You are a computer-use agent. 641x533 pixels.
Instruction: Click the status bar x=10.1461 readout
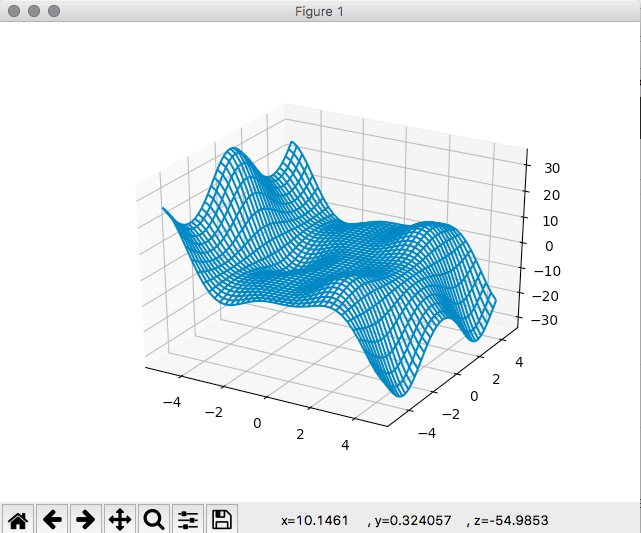[x=314, y=520]
